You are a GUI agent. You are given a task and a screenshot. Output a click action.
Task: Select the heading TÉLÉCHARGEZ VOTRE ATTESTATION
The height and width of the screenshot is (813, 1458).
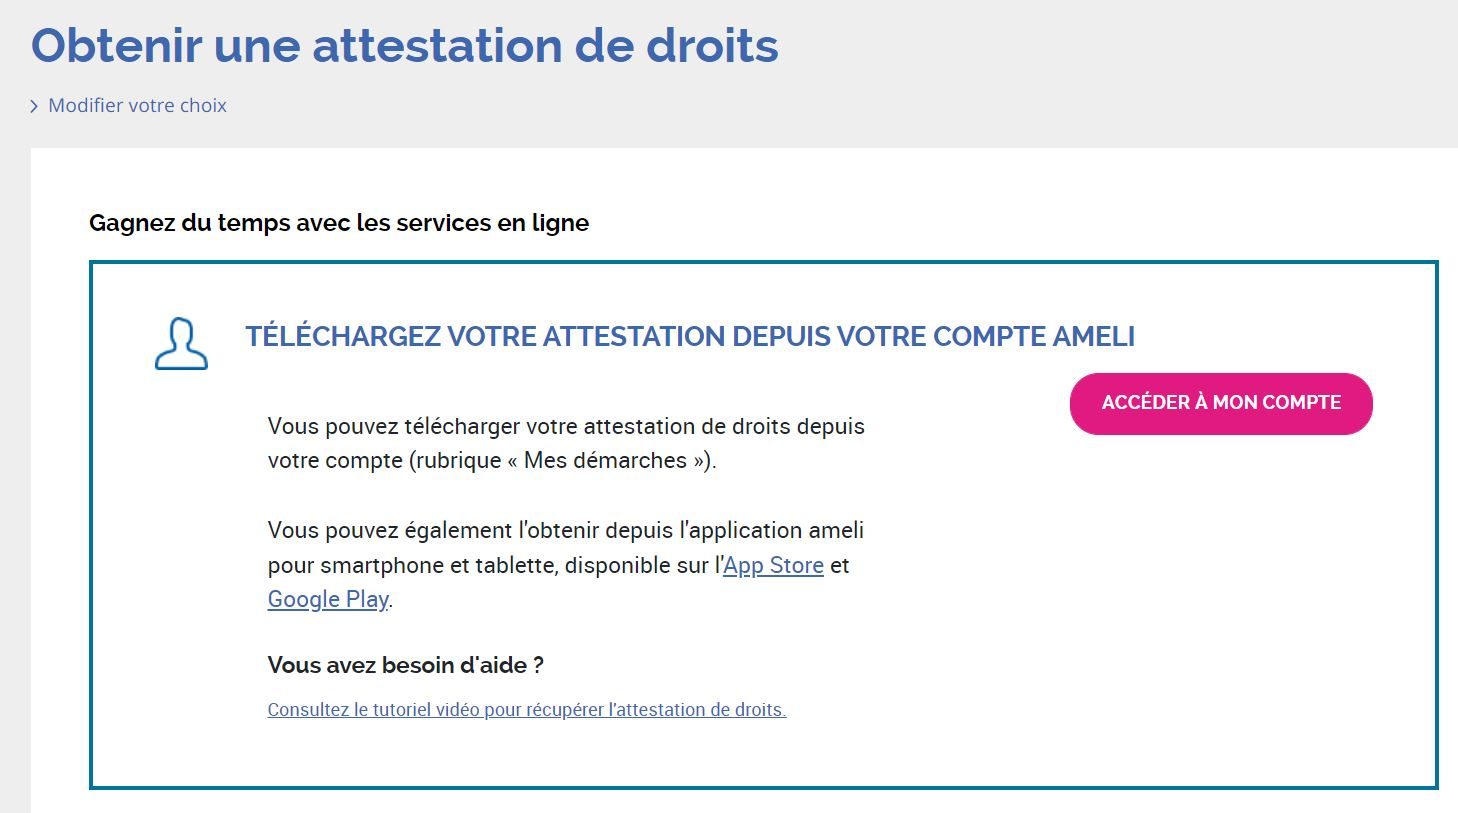[x=691, y=336]
